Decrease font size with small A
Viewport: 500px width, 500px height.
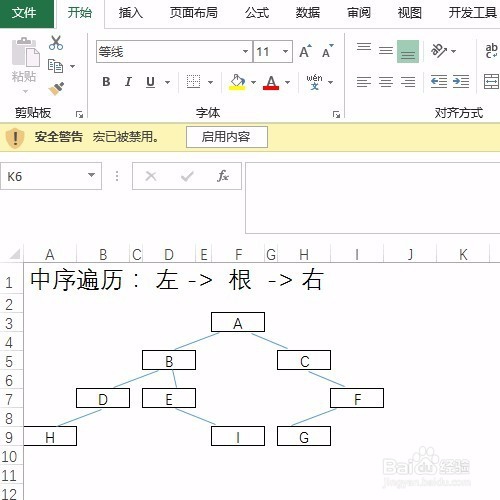coord(328,51)
